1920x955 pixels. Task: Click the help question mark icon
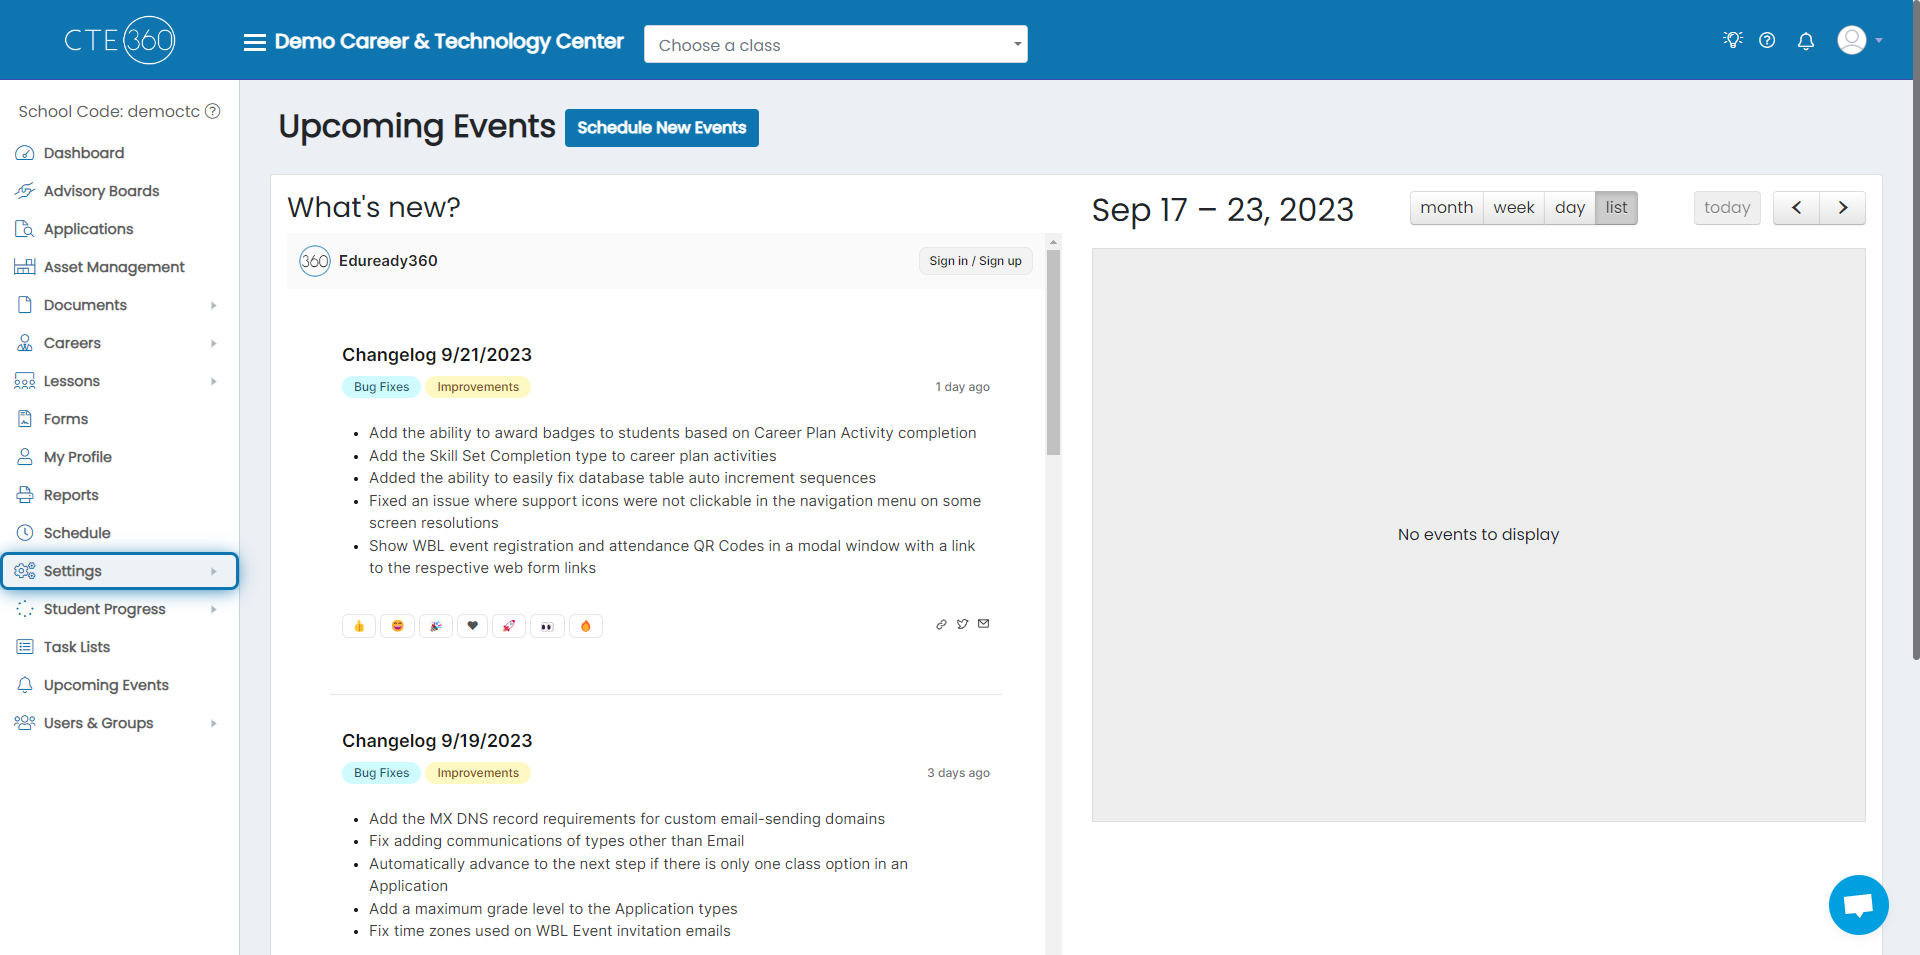click(1767, 40)
